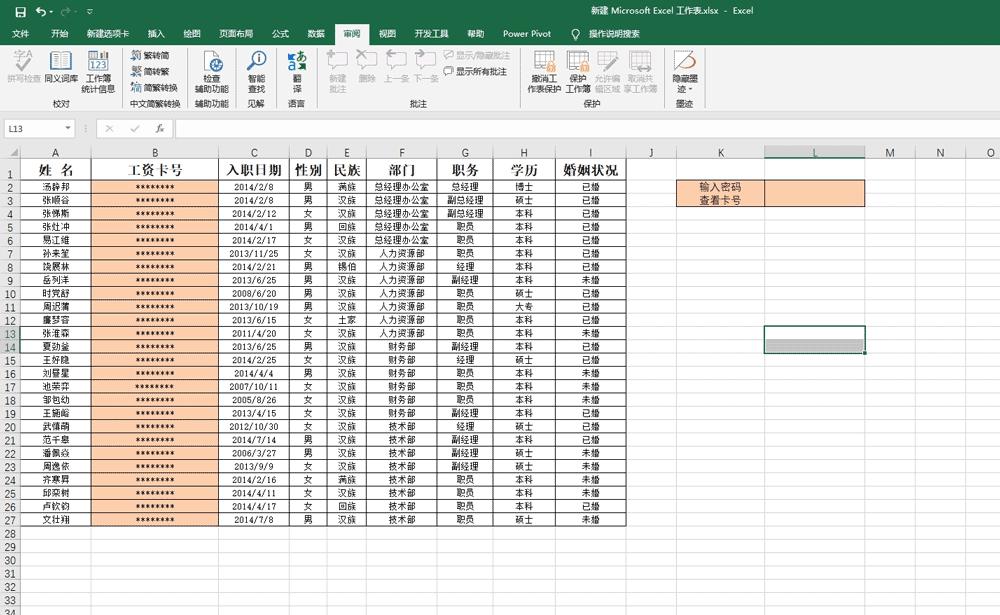Open 智能查找 smart lookup

[x=256, y=70]
